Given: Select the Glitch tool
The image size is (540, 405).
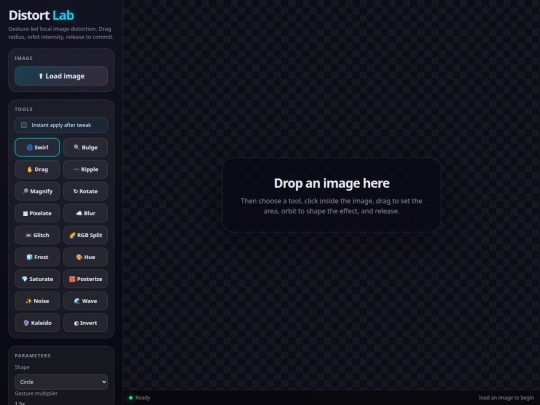Looking at the screenshot, I should point(37,235).
